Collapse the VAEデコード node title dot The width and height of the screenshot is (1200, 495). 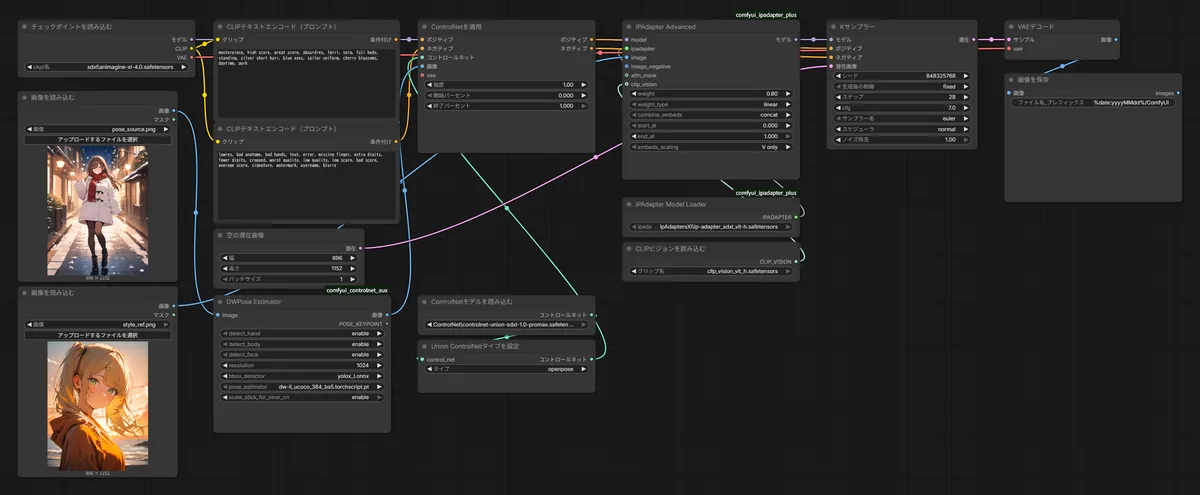coord(1011,26)
